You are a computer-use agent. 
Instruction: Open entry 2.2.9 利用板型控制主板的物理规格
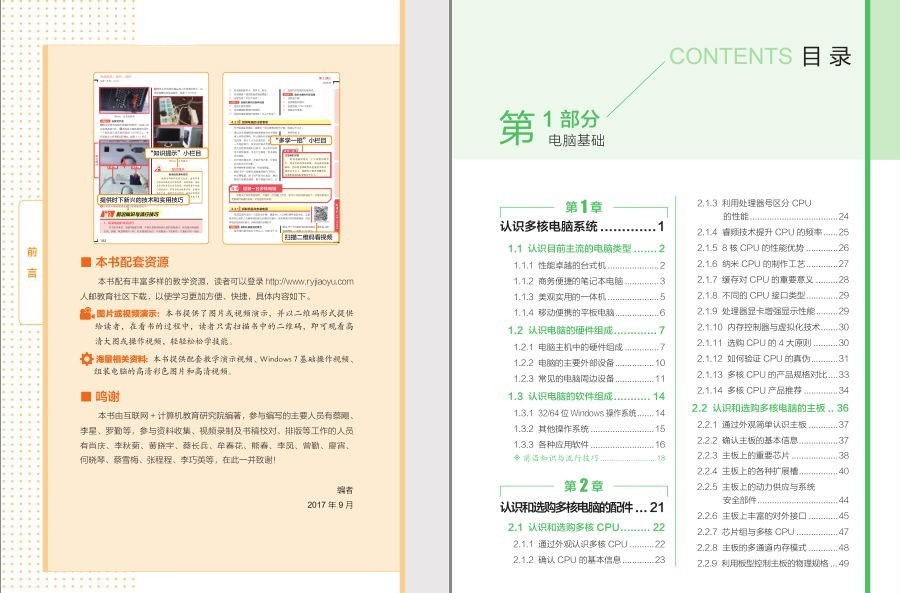(773, 564)
